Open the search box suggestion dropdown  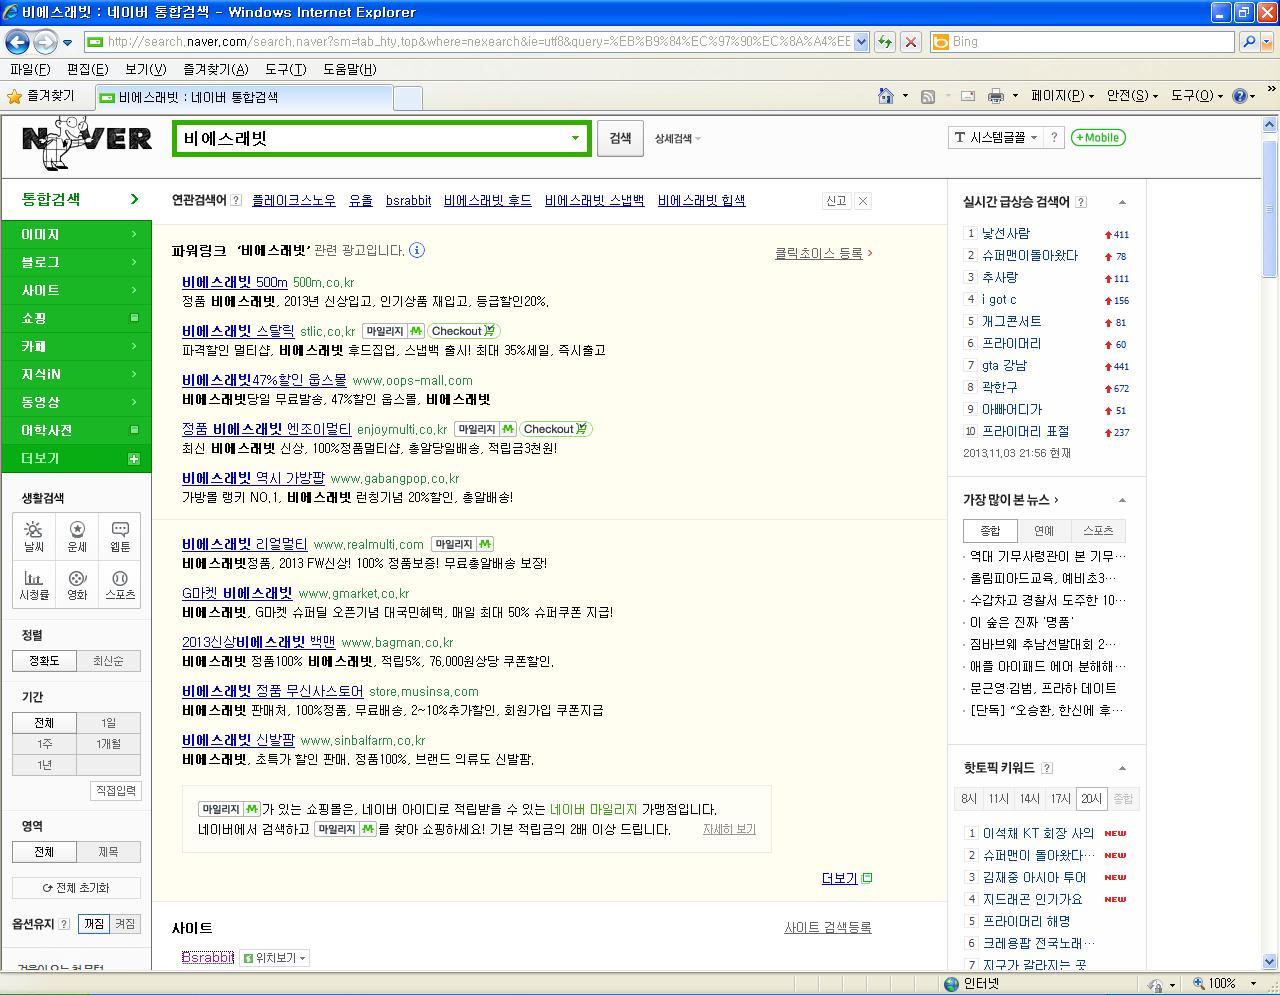click(x=575, y=138)
